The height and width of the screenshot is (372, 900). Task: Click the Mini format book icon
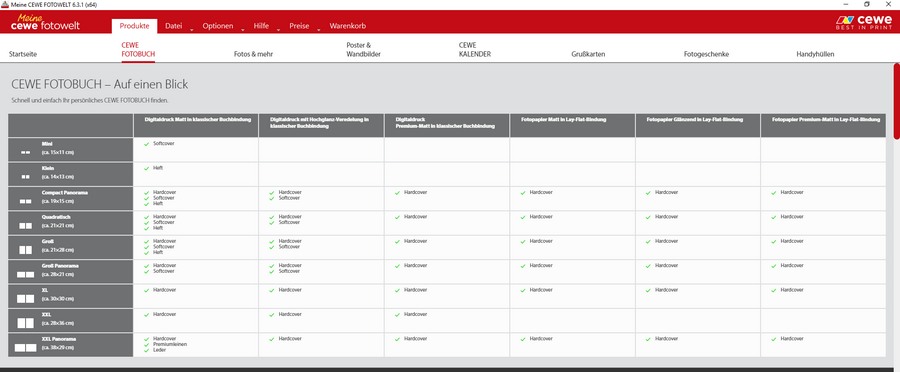[x=25, y=153]
